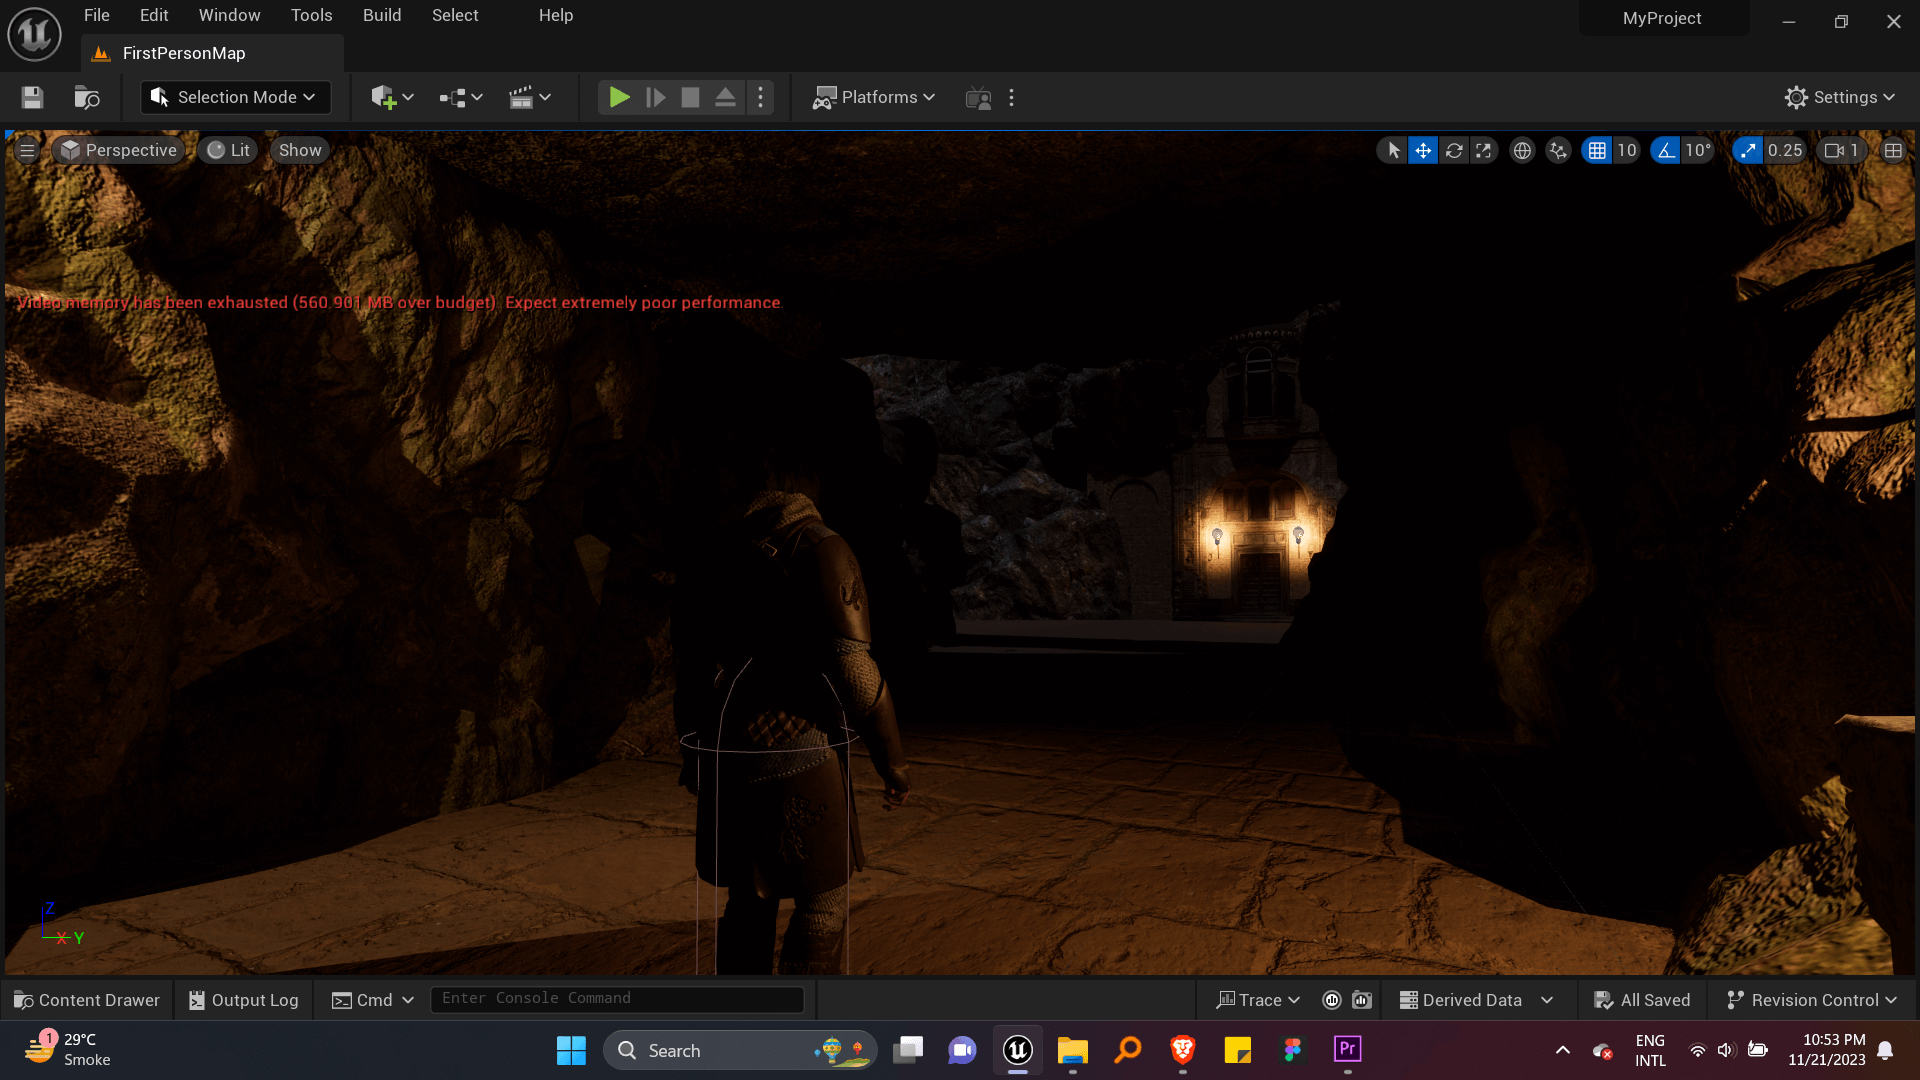The width and height of the screenshot is (1920, 1080).
Task: Open the Derived Data menu
Action: pos(1476,1000)
